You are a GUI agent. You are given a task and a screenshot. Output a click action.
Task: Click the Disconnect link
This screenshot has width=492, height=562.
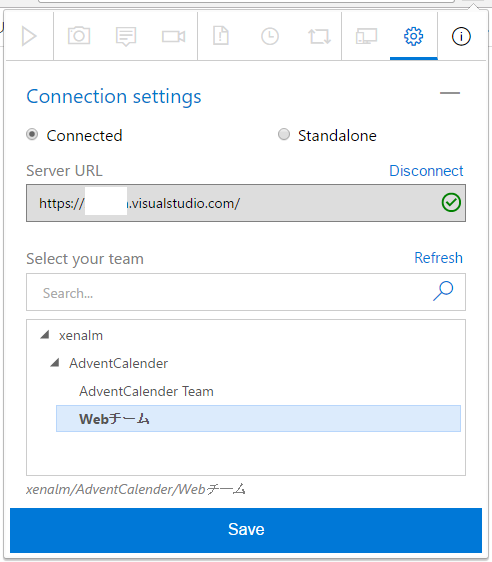tap(426, 171)
